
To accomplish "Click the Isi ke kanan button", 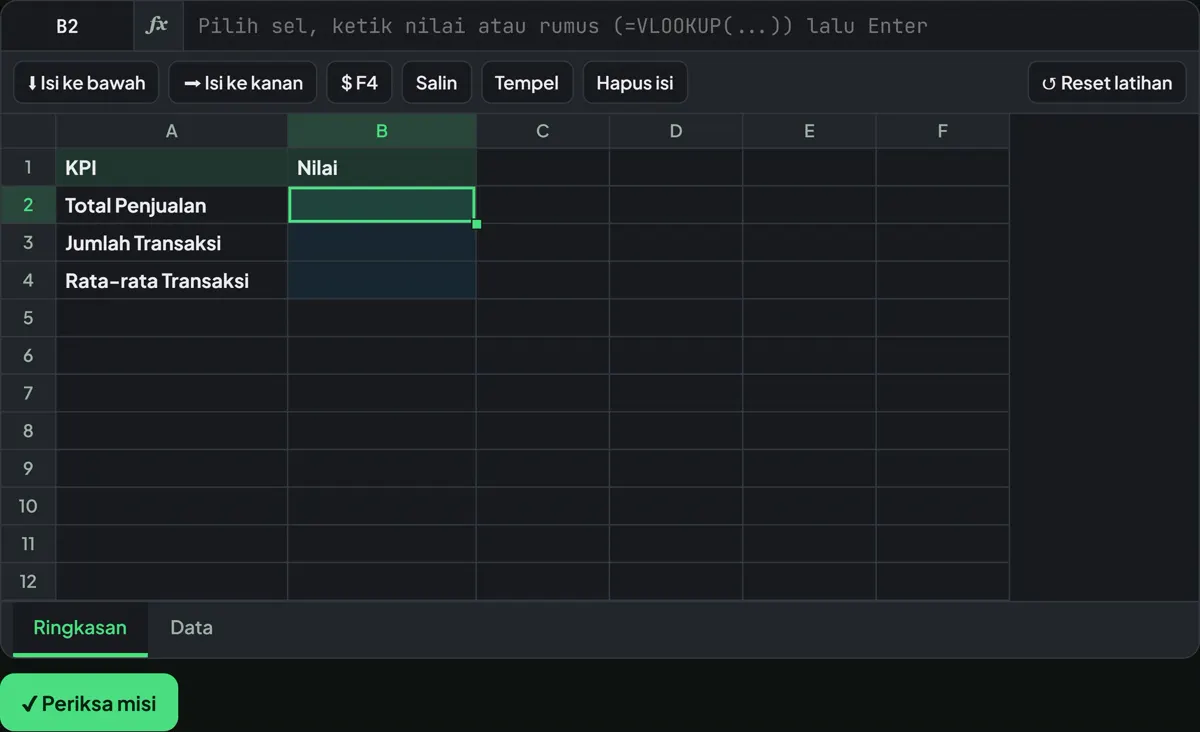I will point(243,83).
